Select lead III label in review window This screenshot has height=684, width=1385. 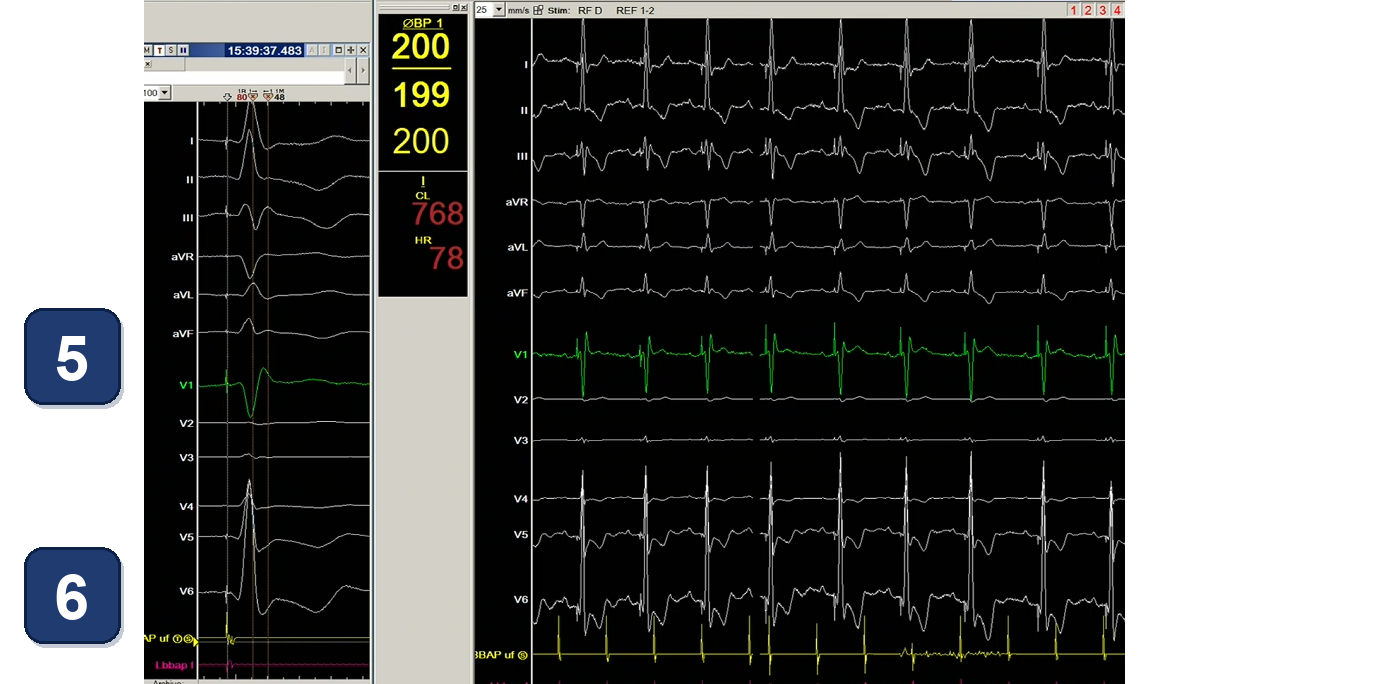[188, 217]
